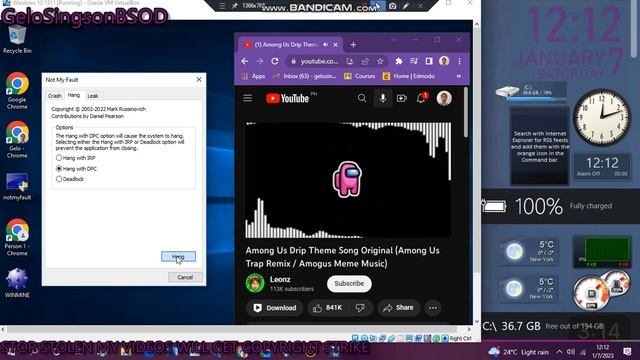Click the YouTube page vertical scrollbar
This screenshot has height=360, width=640.
(x=466, y=112)
